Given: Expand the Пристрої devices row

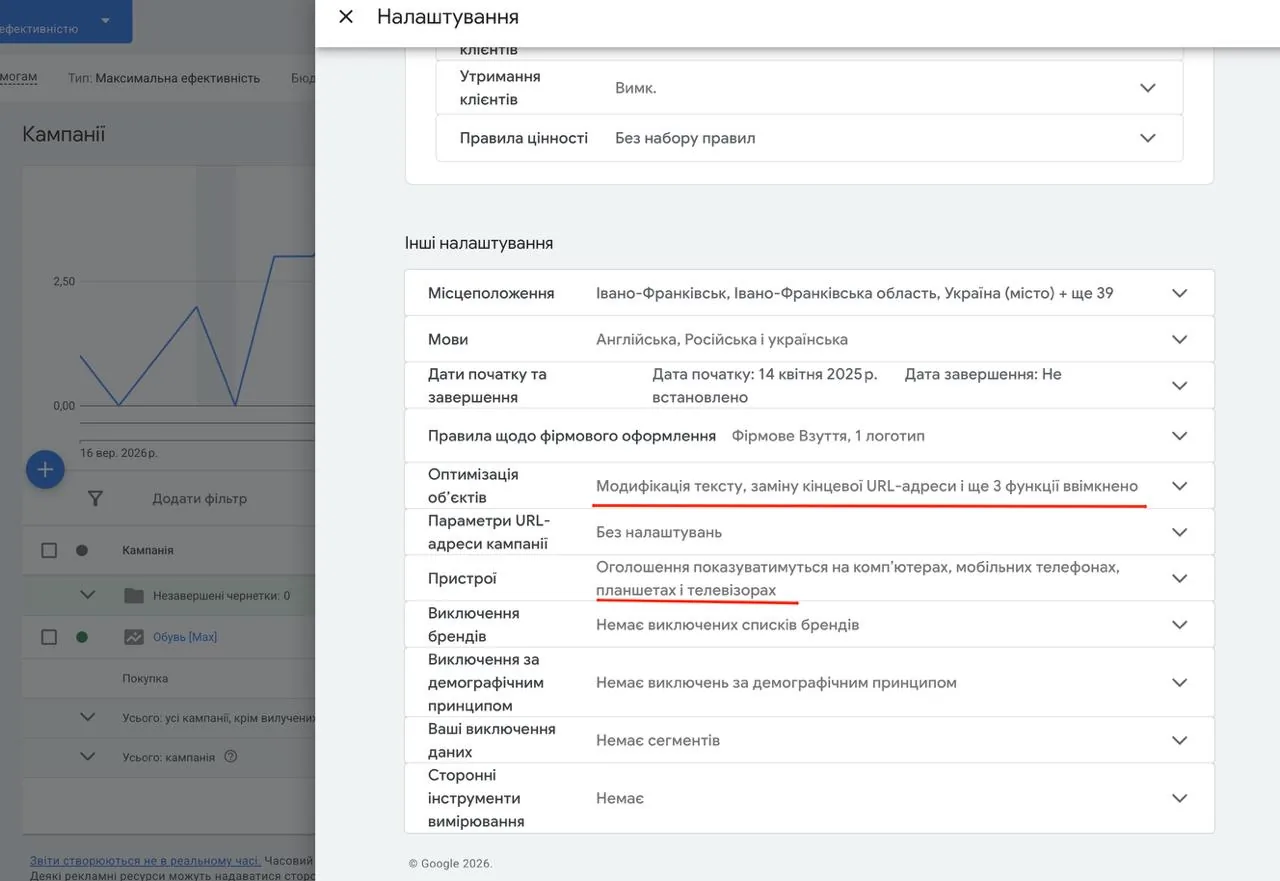Looking at the screenshot, I should tap(1180, 578).
